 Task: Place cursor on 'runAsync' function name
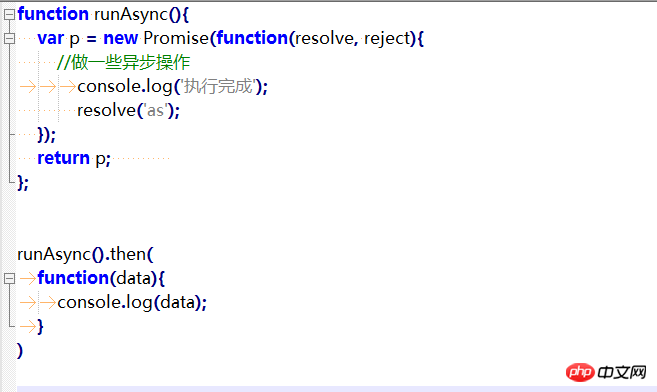[131, 15]
